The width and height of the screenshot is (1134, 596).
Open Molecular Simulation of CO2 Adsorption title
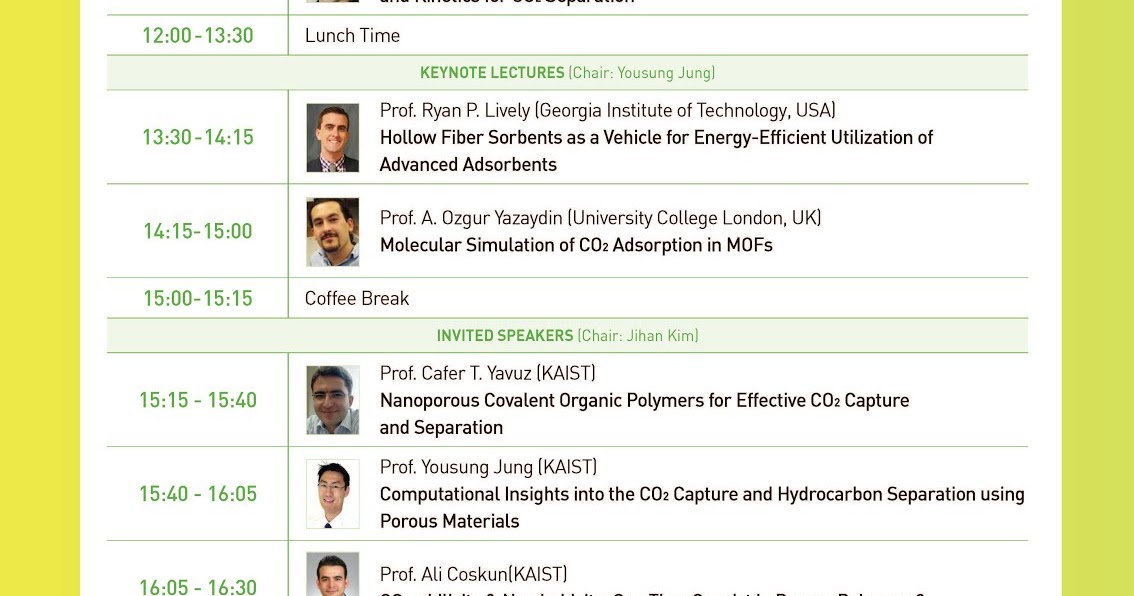coord(576,245)
